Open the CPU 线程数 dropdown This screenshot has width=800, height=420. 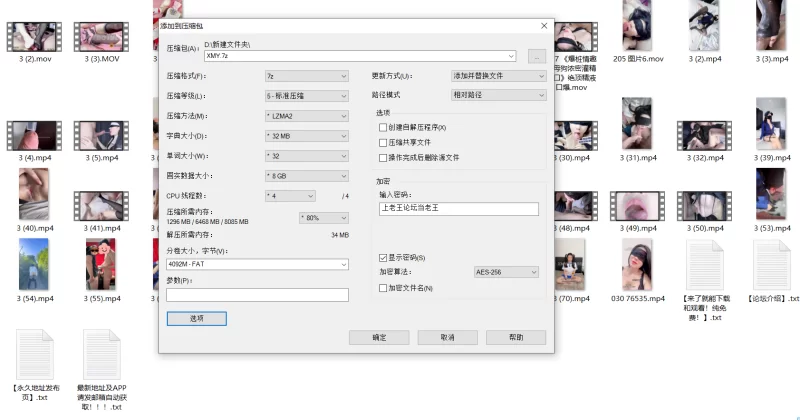click(x=290, y=195)
